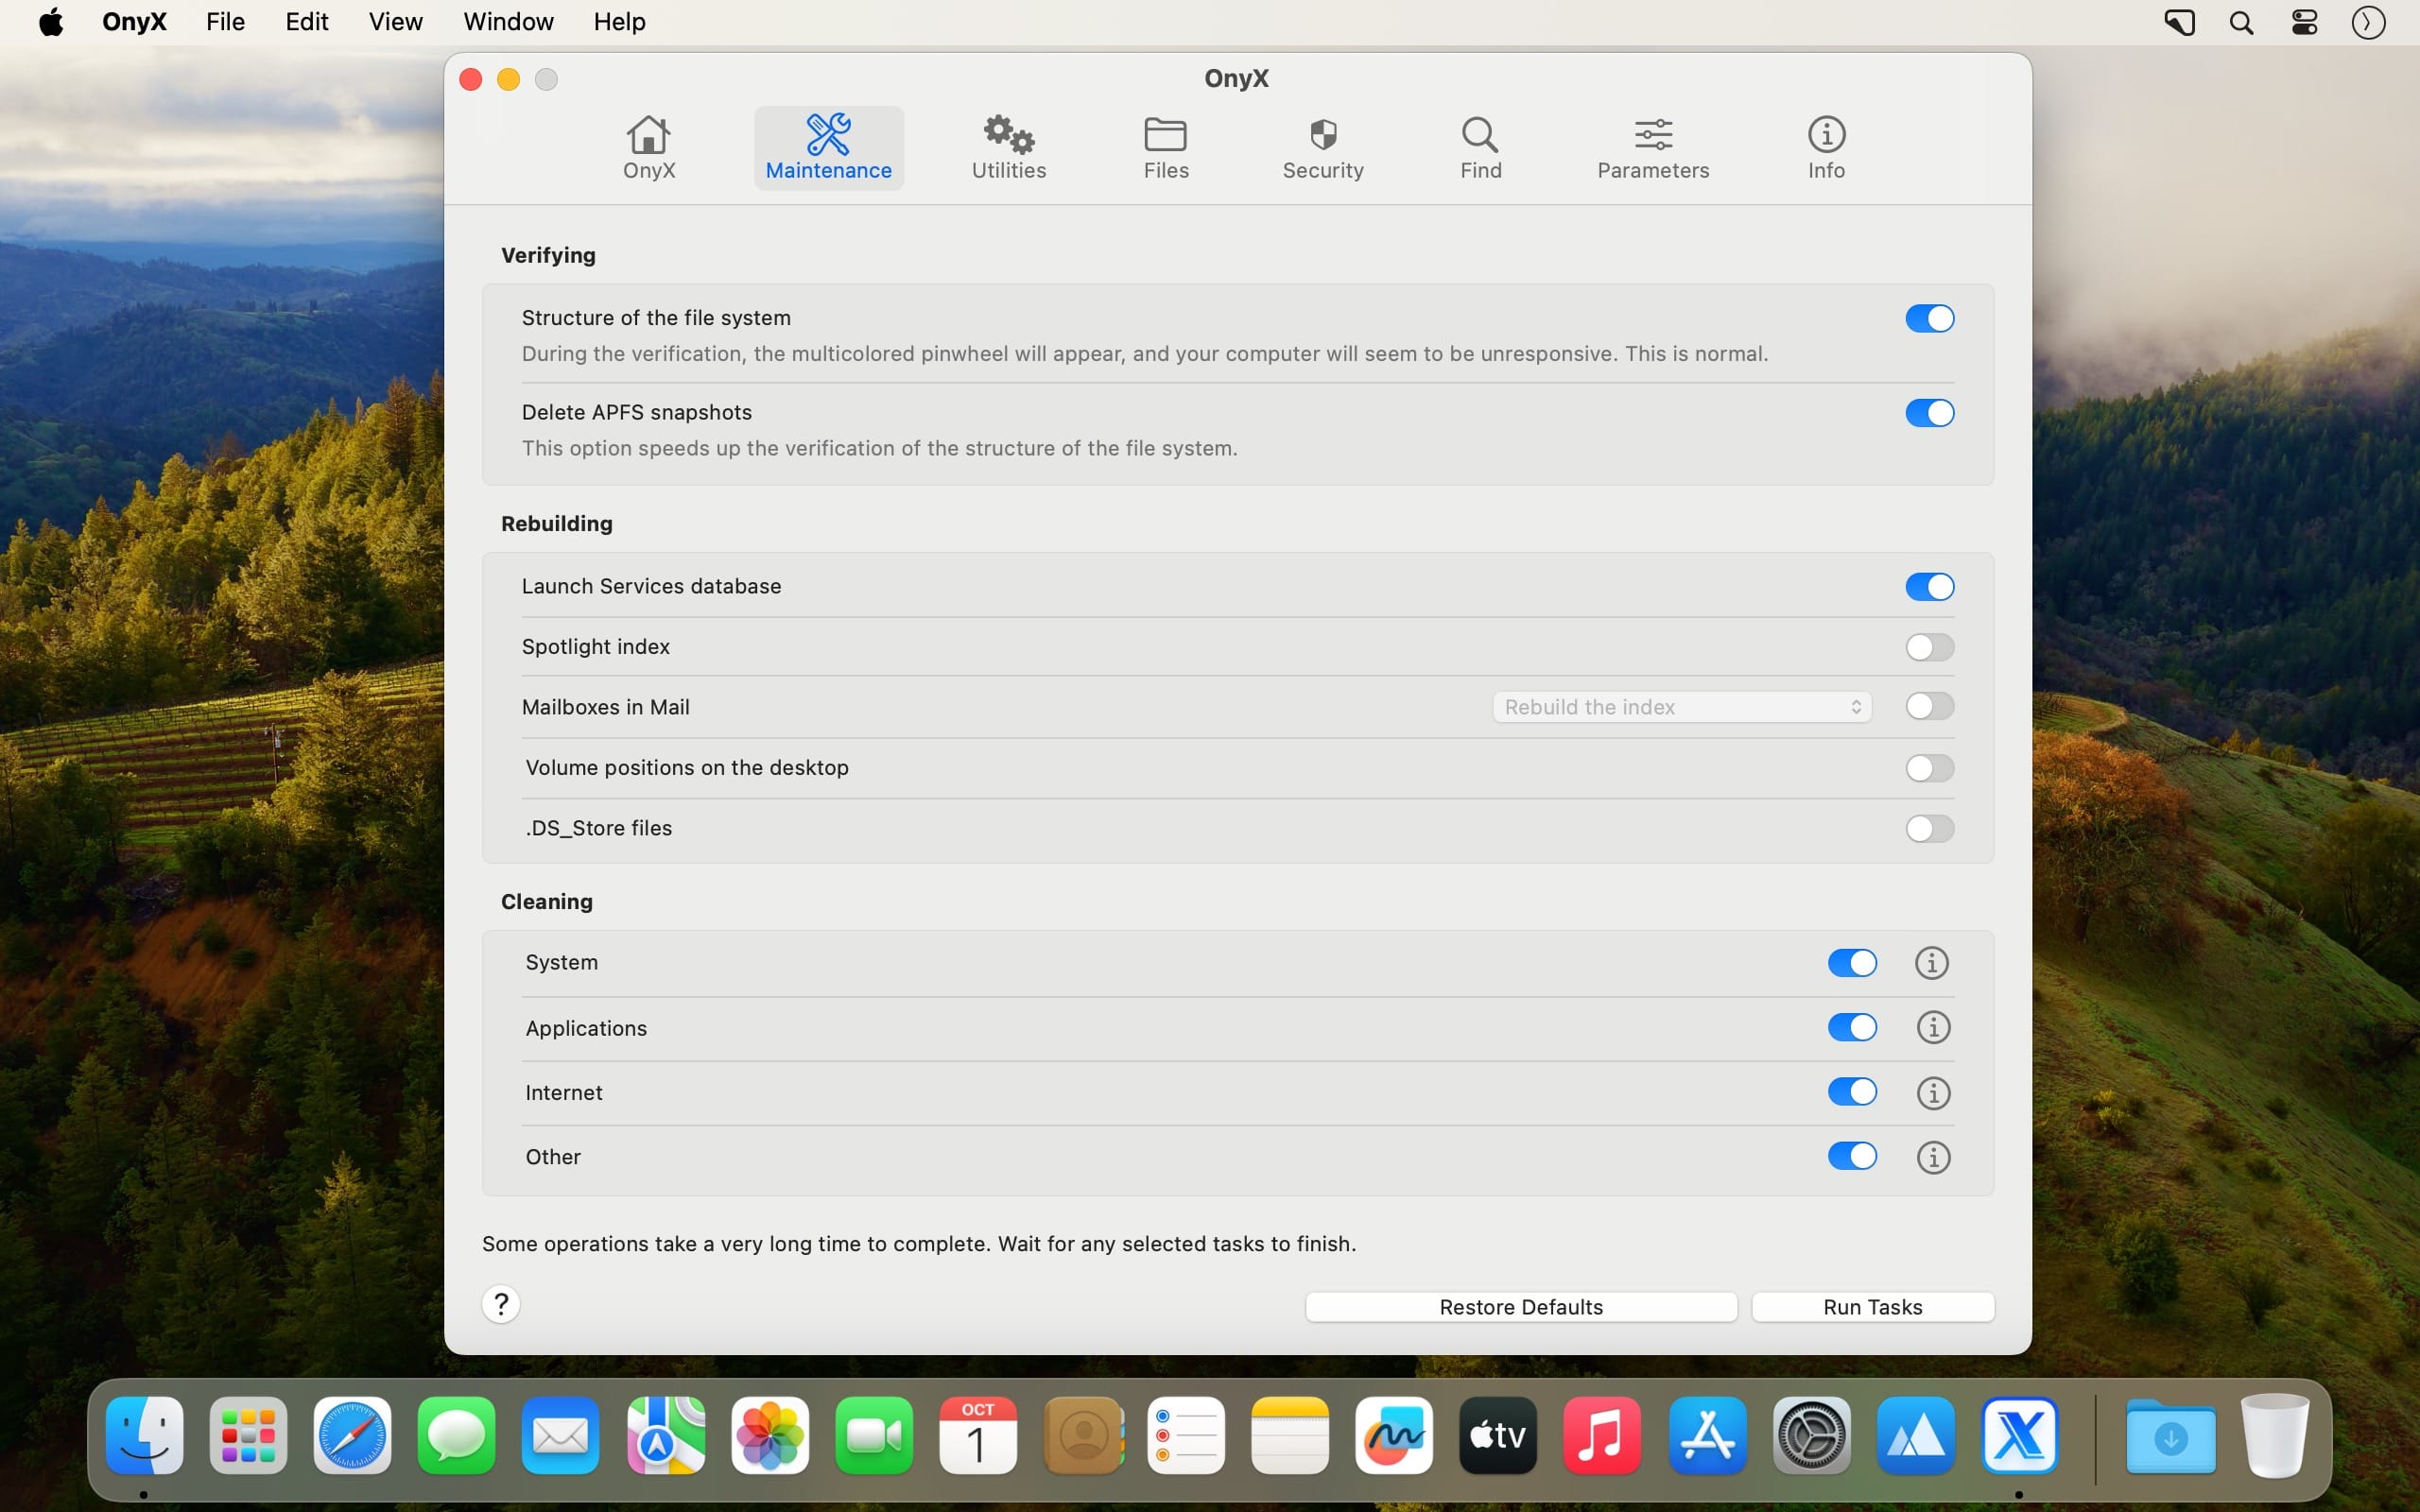Open the OnyX home tab
Viewport: 2420px width, 1512px height.
pyautogui.click(x=649, y=148)
